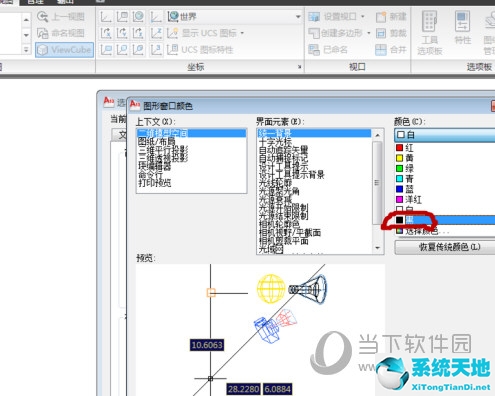This screenshot has width=495, height=396.
Task: Open UCS 图标特性 settings
Action: coord(200,50)
